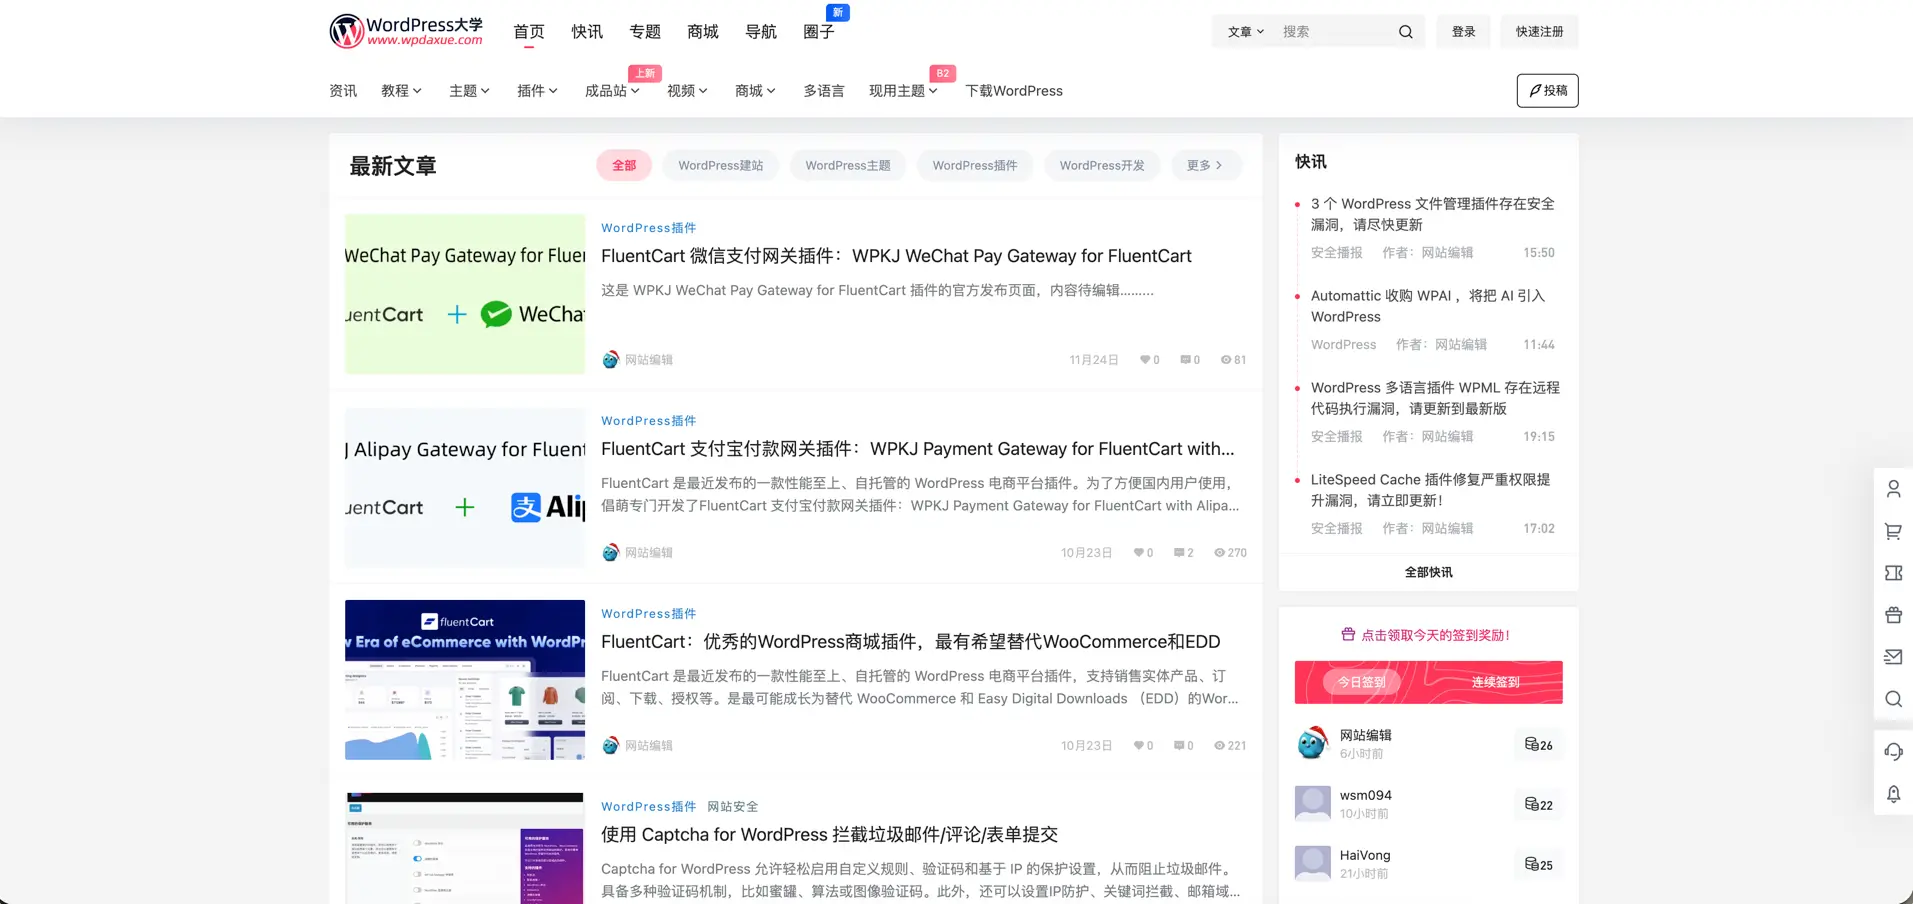
Task: Click the 今日签到 button
Action: pos(1361,682)
